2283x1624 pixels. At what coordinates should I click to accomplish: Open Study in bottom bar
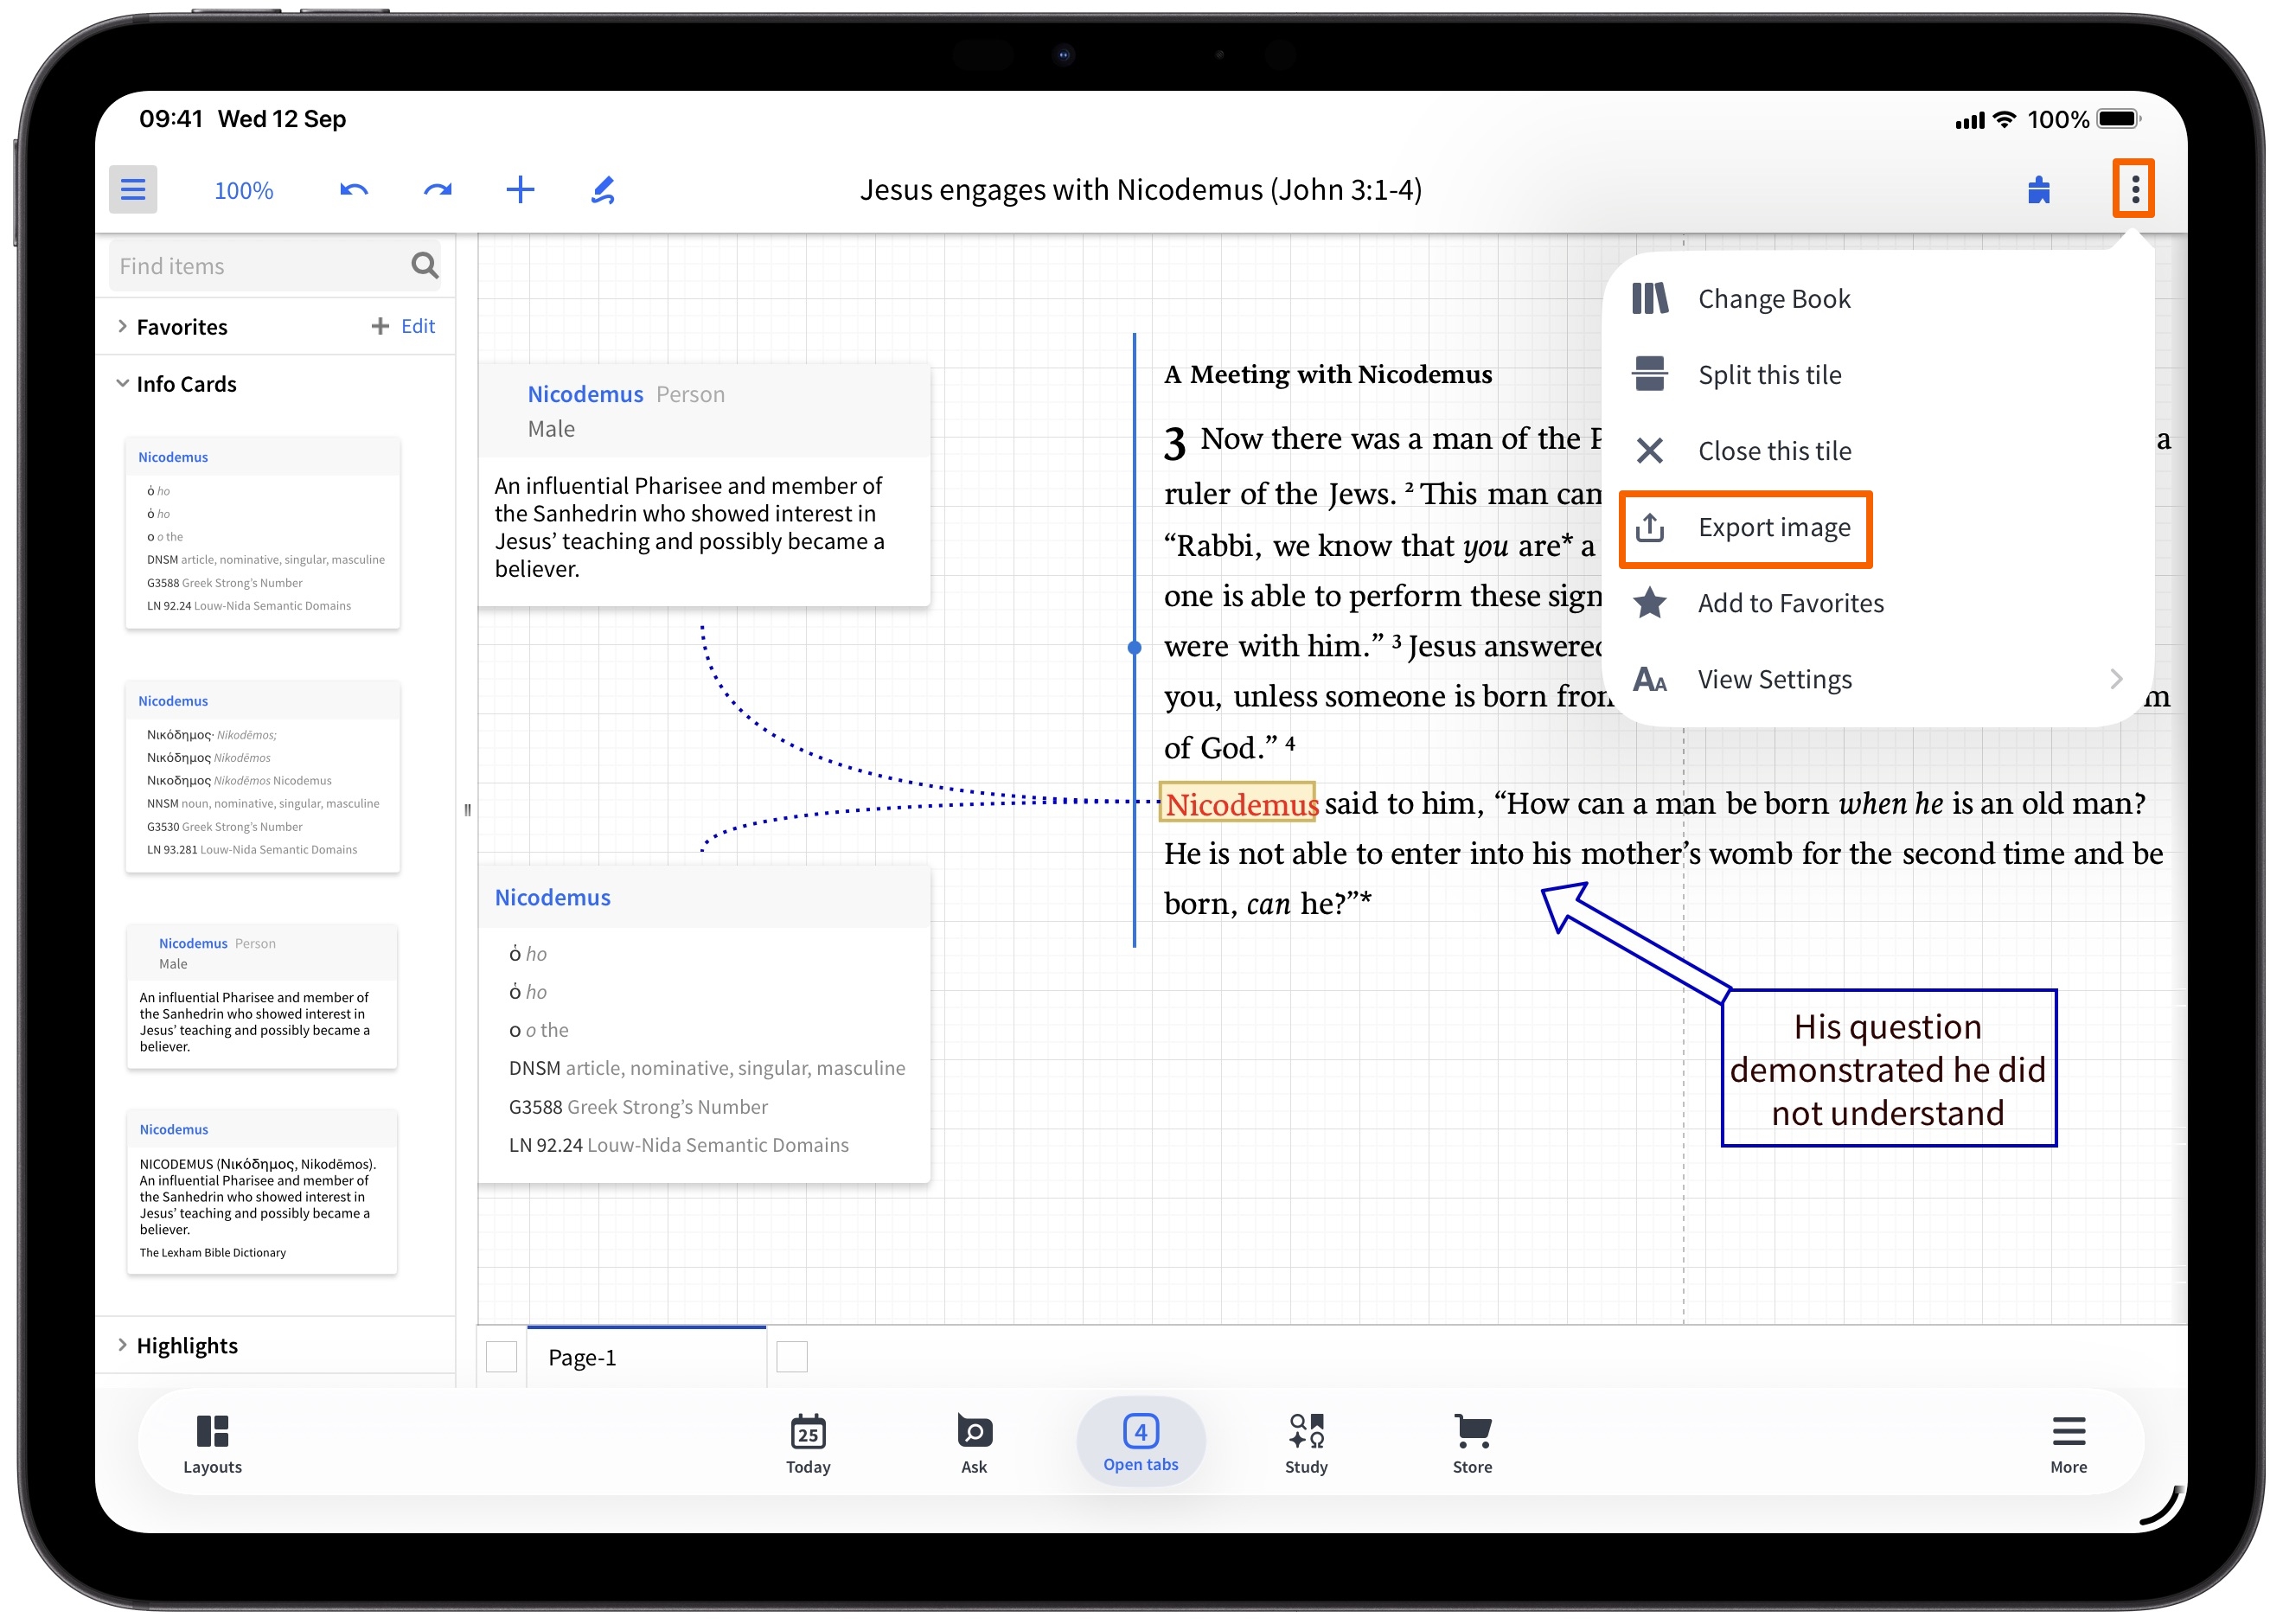click(x=1306, y=1444)
